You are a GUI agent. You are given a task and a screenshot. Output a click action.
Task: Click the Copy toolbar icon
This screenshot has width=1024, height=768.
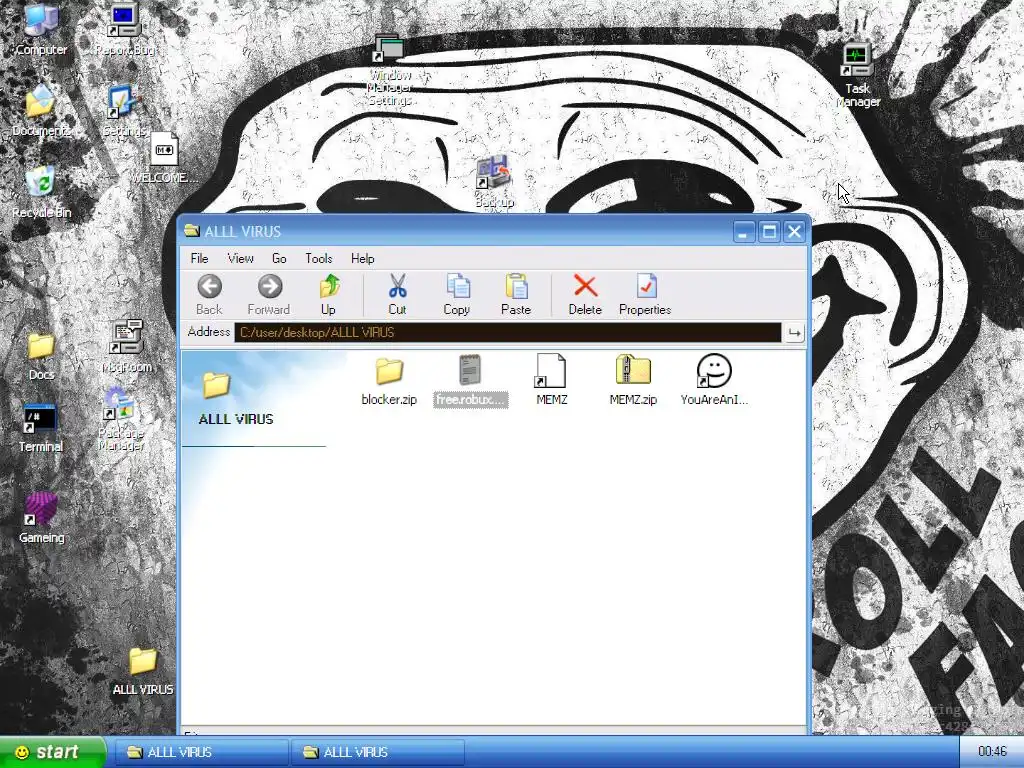click(458, 286)
